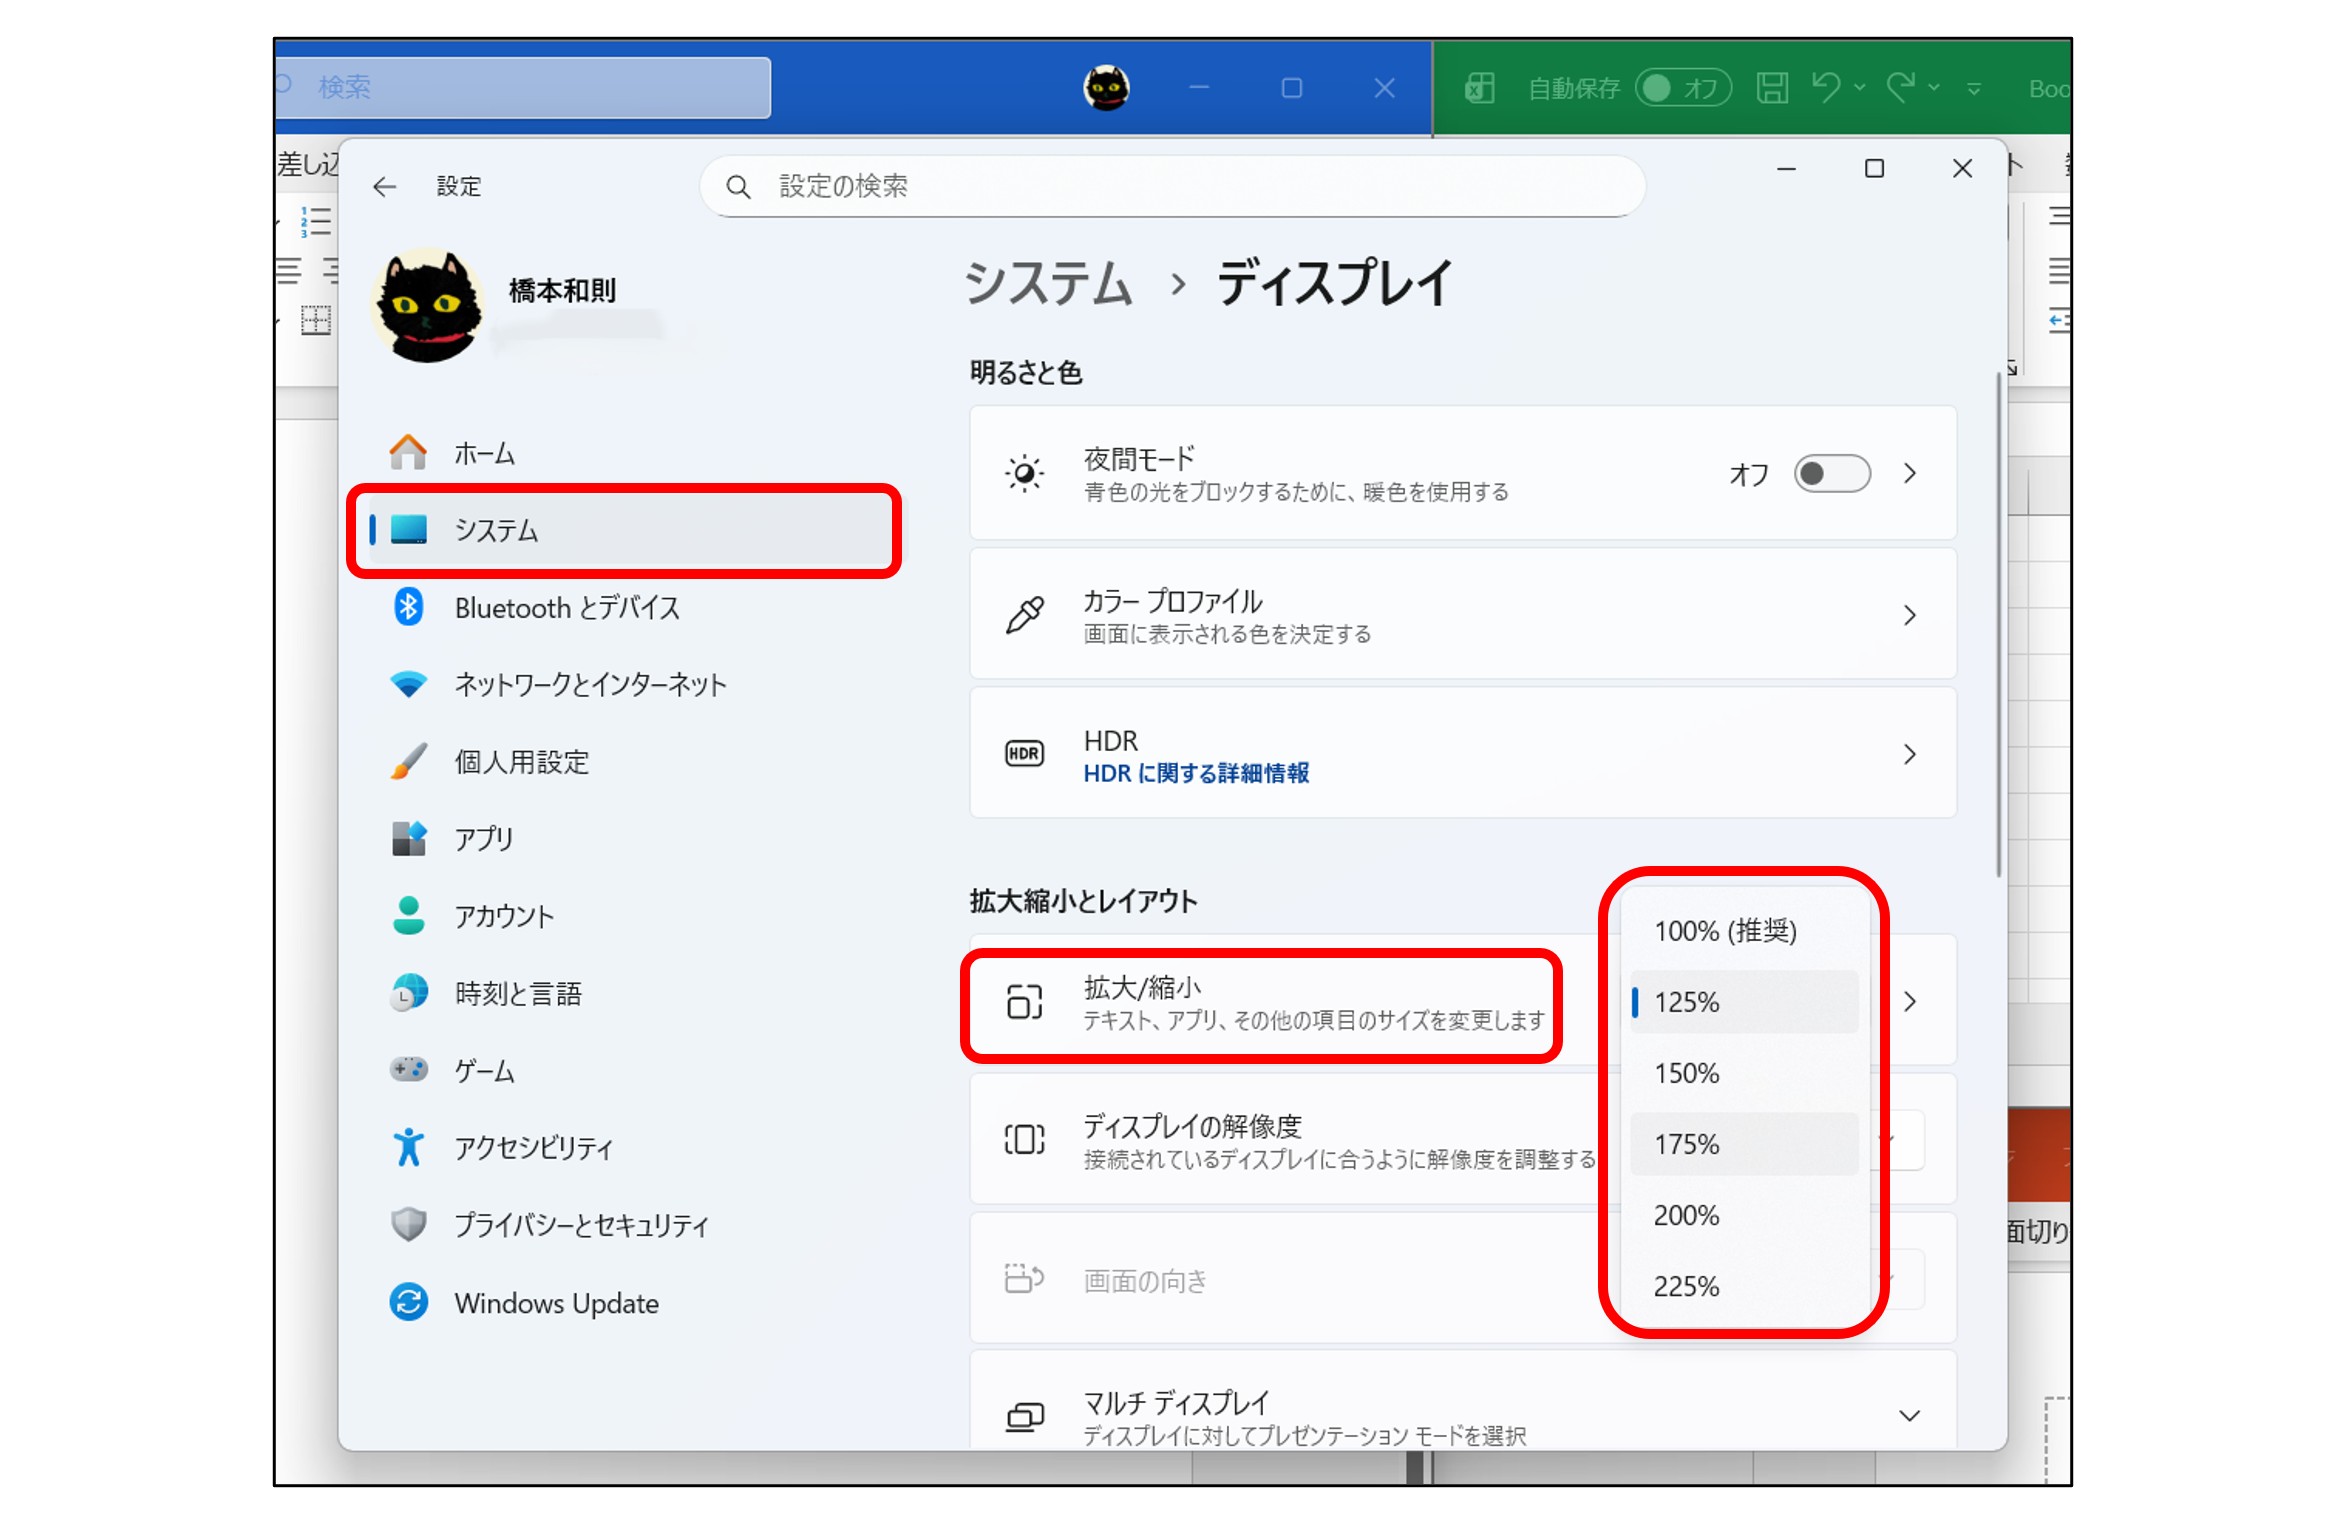The height and width of the screenshot is (1524, 2346).
Task: Open Accessibility (アクセシビリティ) settings
Action: tap(532, 1148)
